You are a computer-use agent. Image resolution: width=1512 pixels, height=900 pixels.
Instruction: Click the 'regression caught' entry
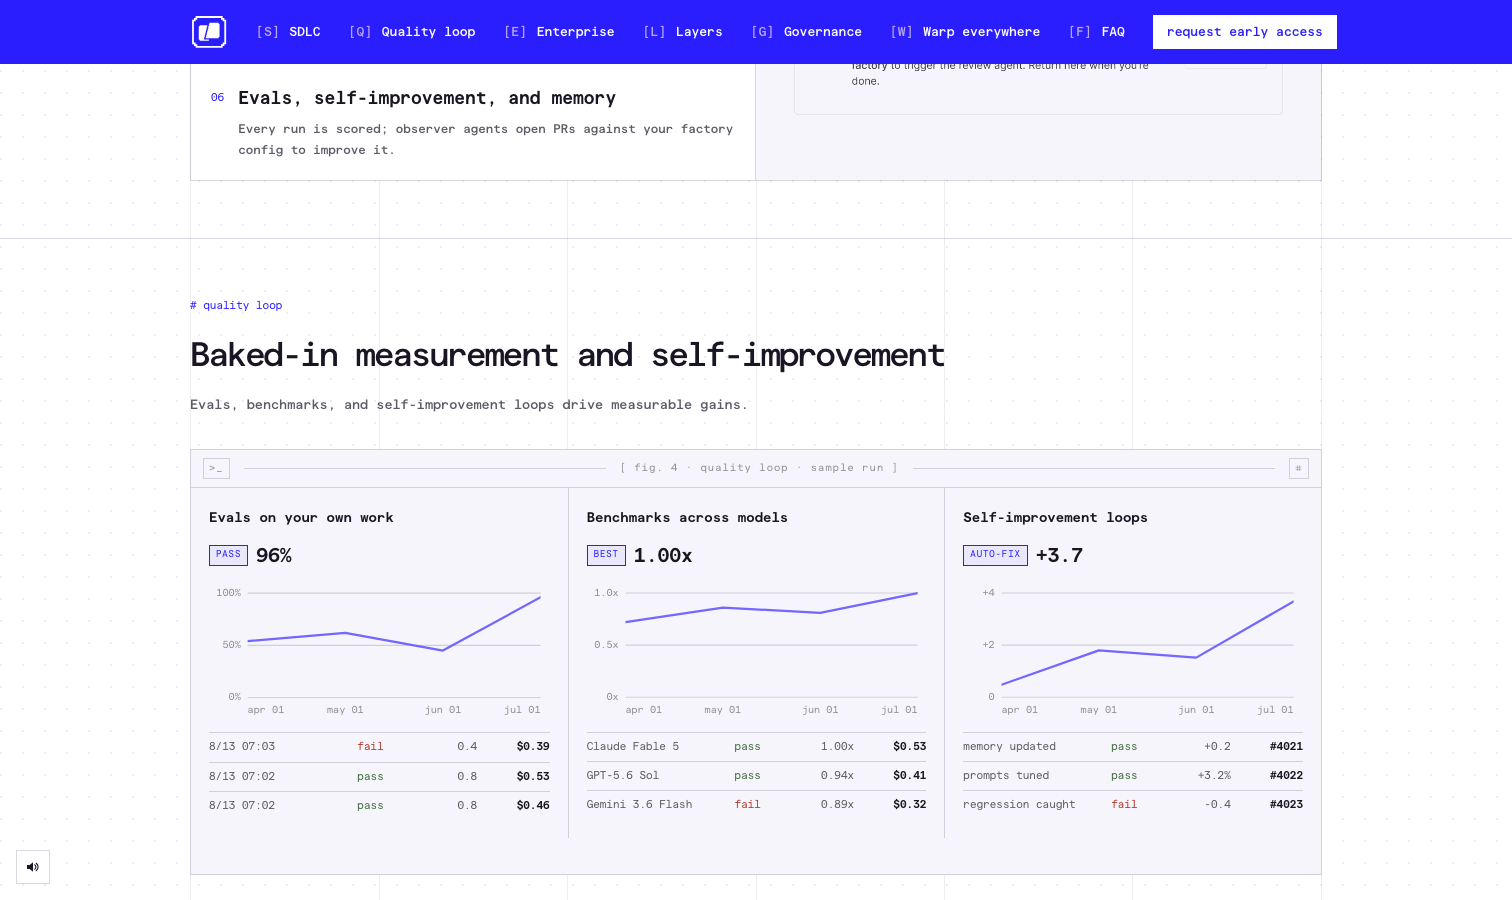pyautogui.click(x=1019, y=804)
